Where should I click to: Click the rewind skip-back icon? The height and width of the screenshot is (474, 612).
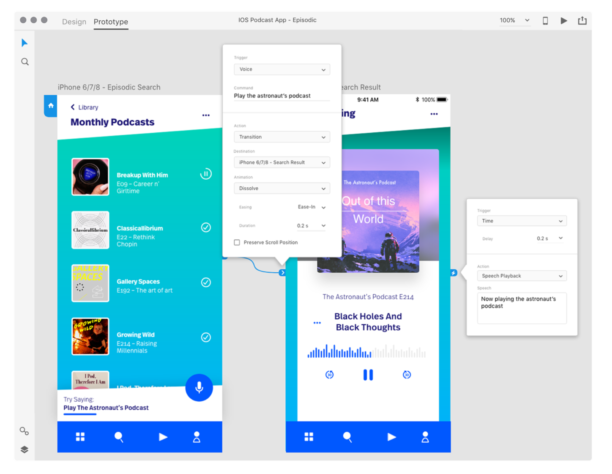coord(329,375)
